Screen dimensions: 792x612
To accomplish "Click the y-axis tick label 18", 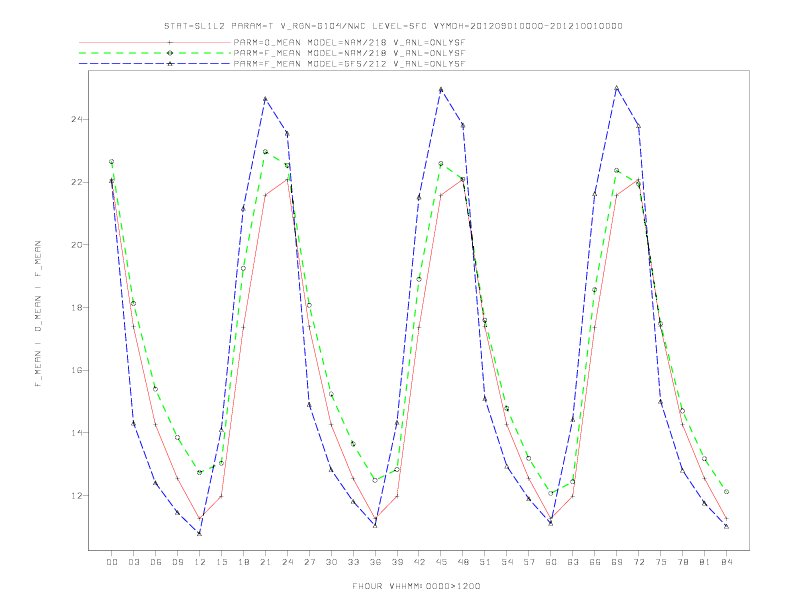I will [77, 308].
